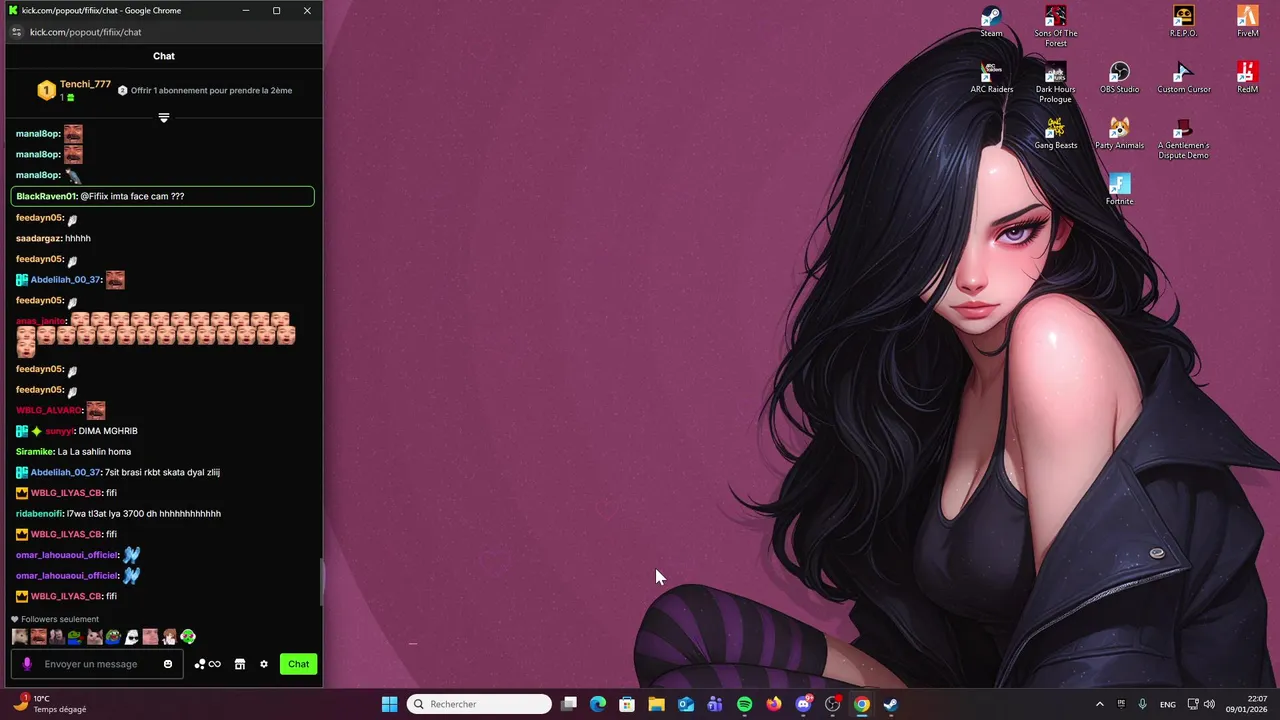Open the Steam desktop shortcut

tap(991, 21)
